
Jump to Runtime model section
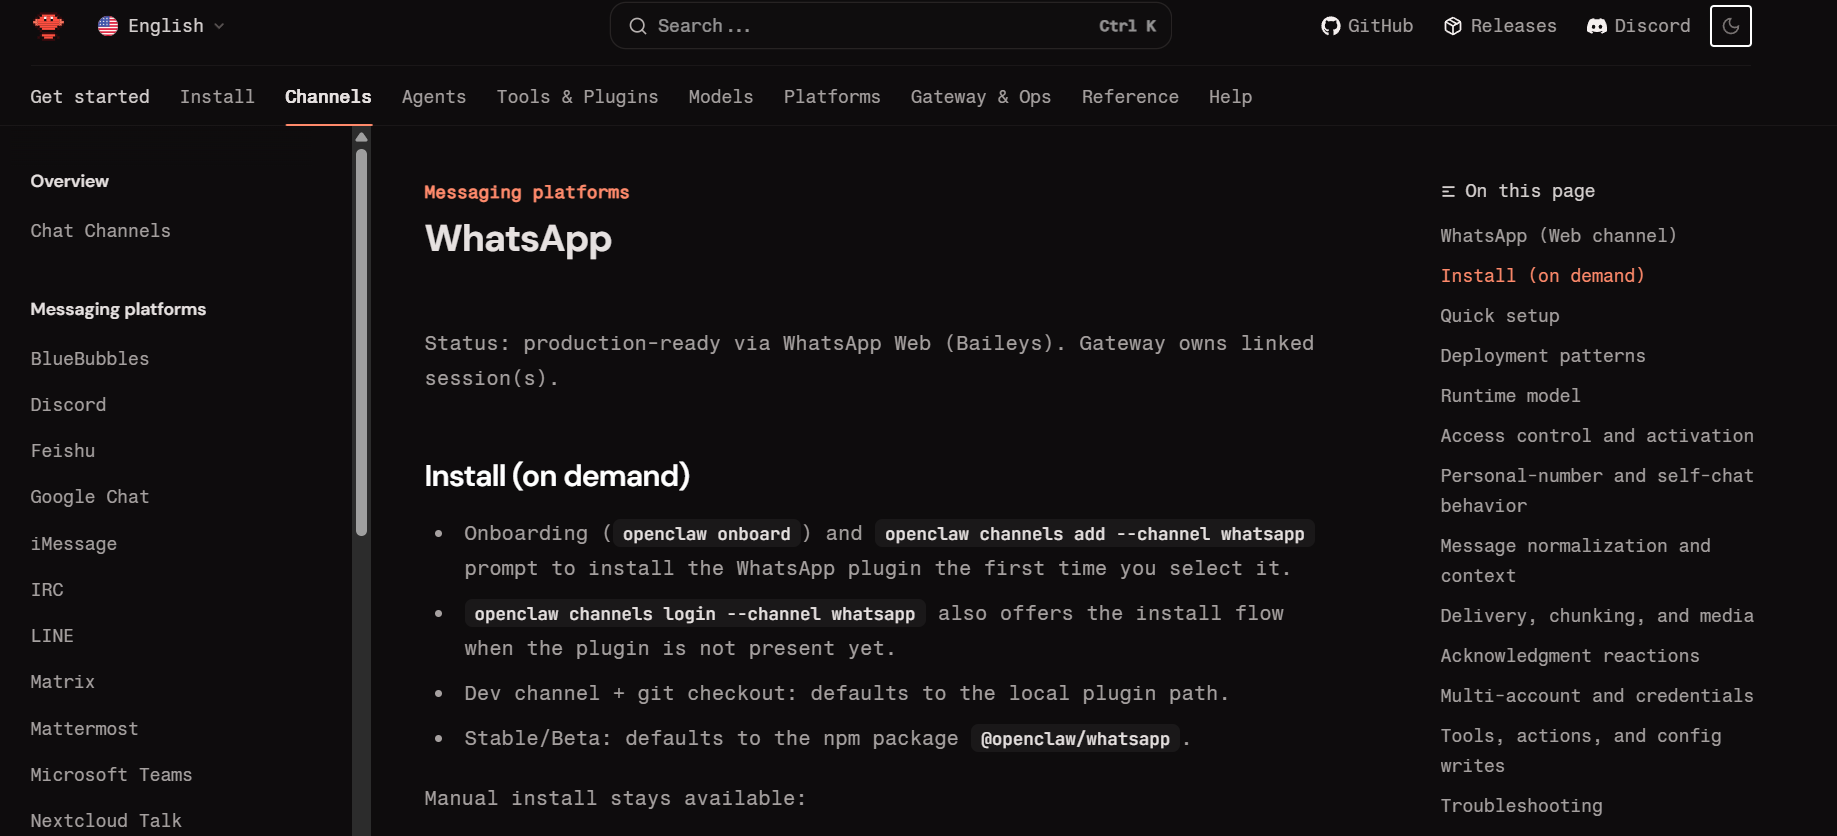(1510, 396)
